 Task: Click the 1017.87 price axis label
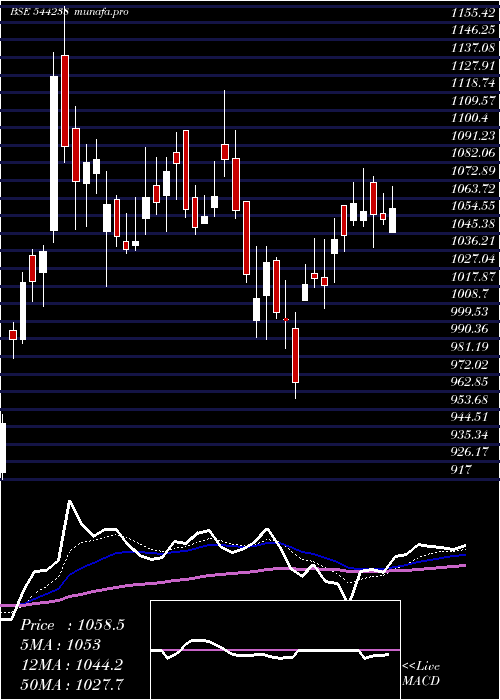point(473,276)
